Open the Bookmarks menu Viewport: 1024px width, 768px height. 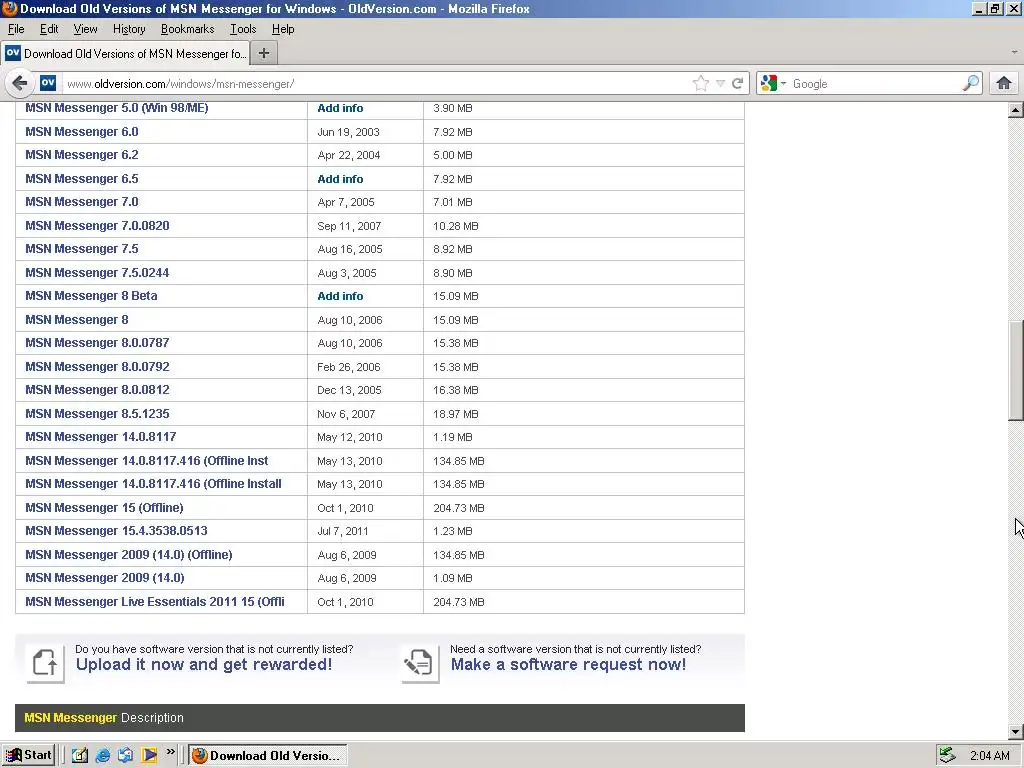187,29
